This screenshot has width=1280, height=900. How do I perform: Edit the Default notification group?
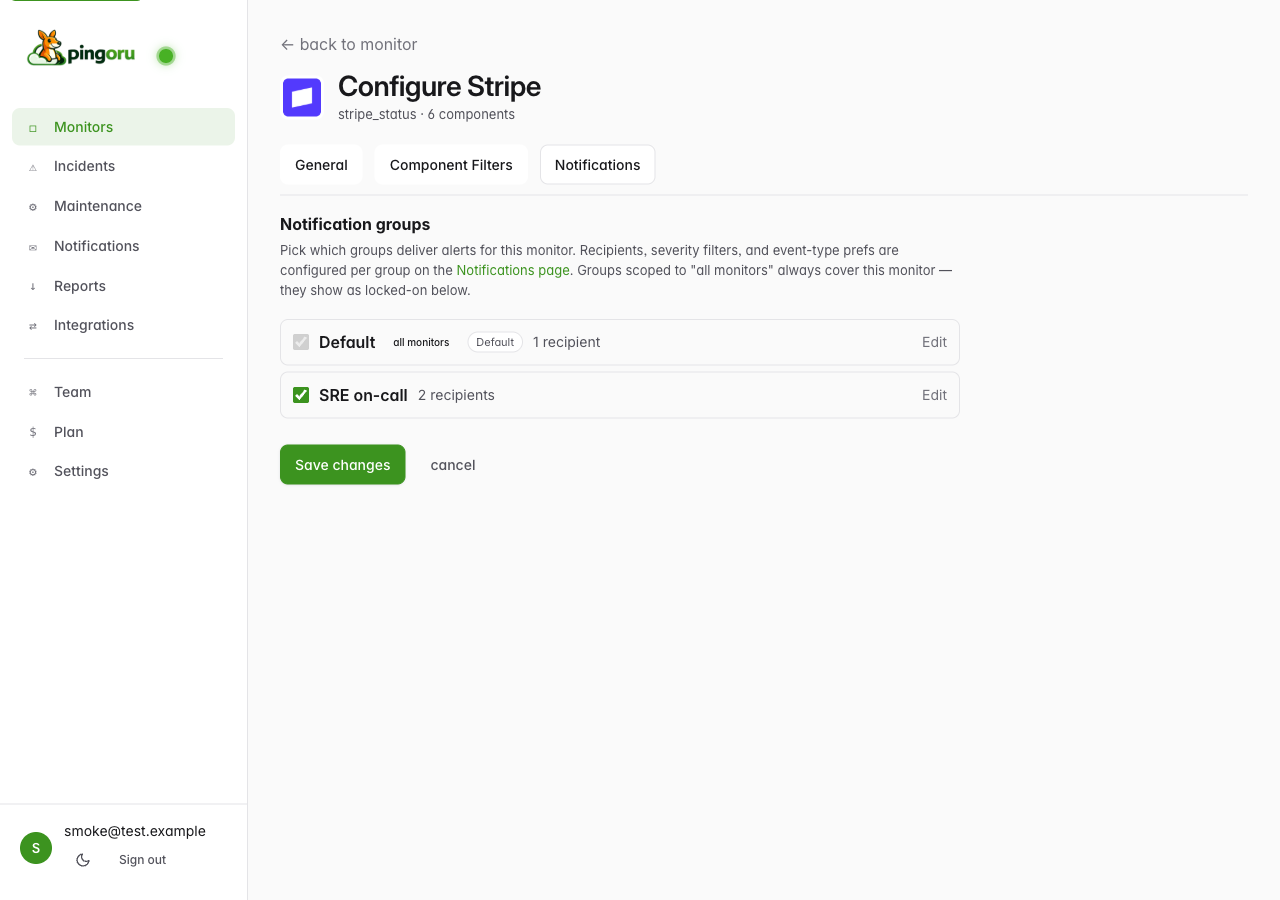[x=934, y=342]
